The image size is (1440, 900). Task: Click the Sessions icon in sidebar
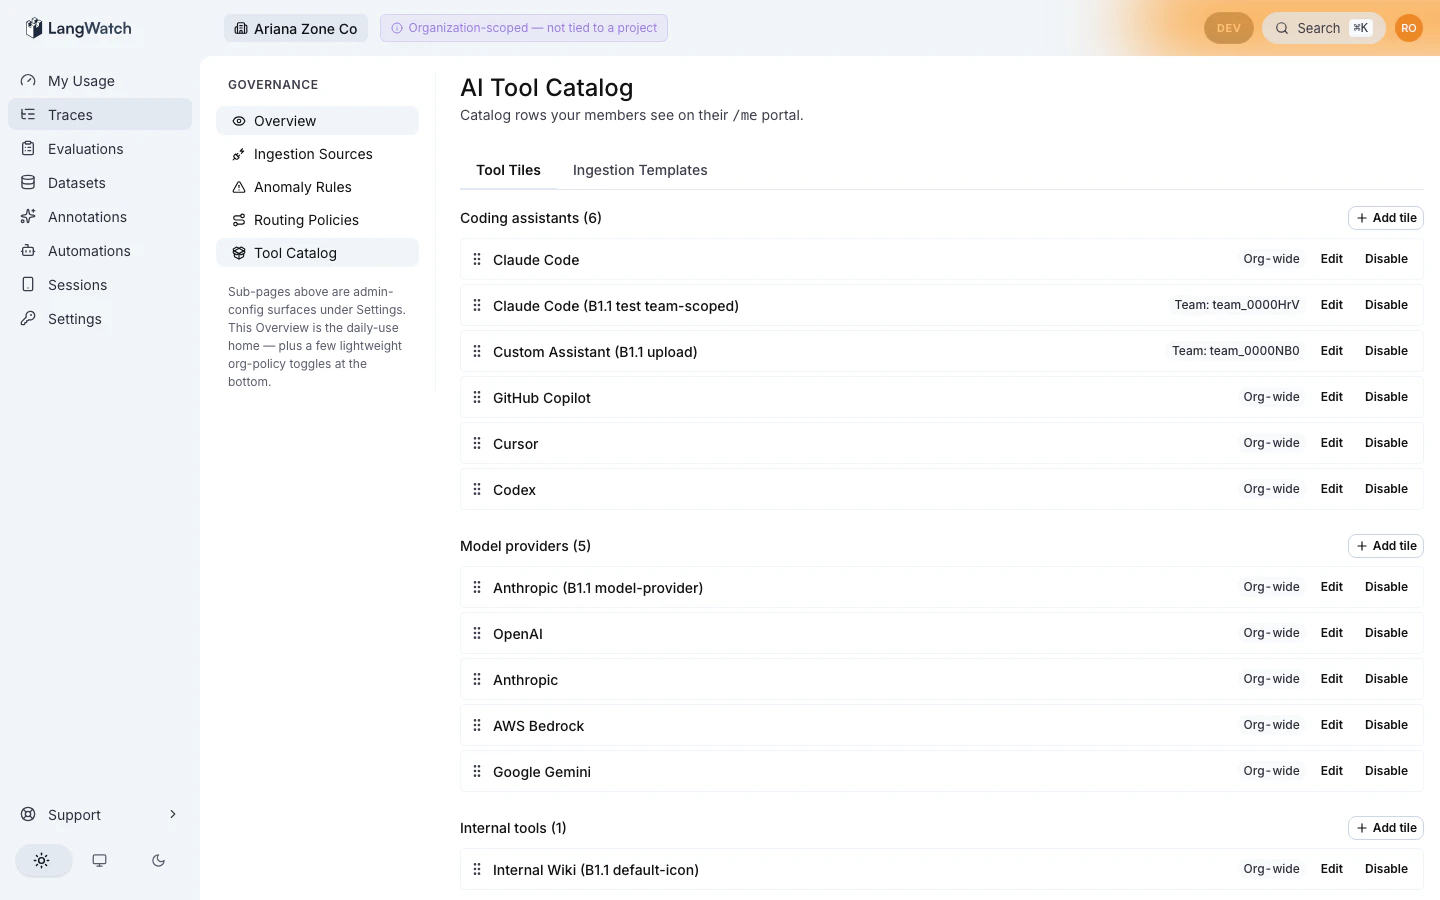click(x=28, y=285)
